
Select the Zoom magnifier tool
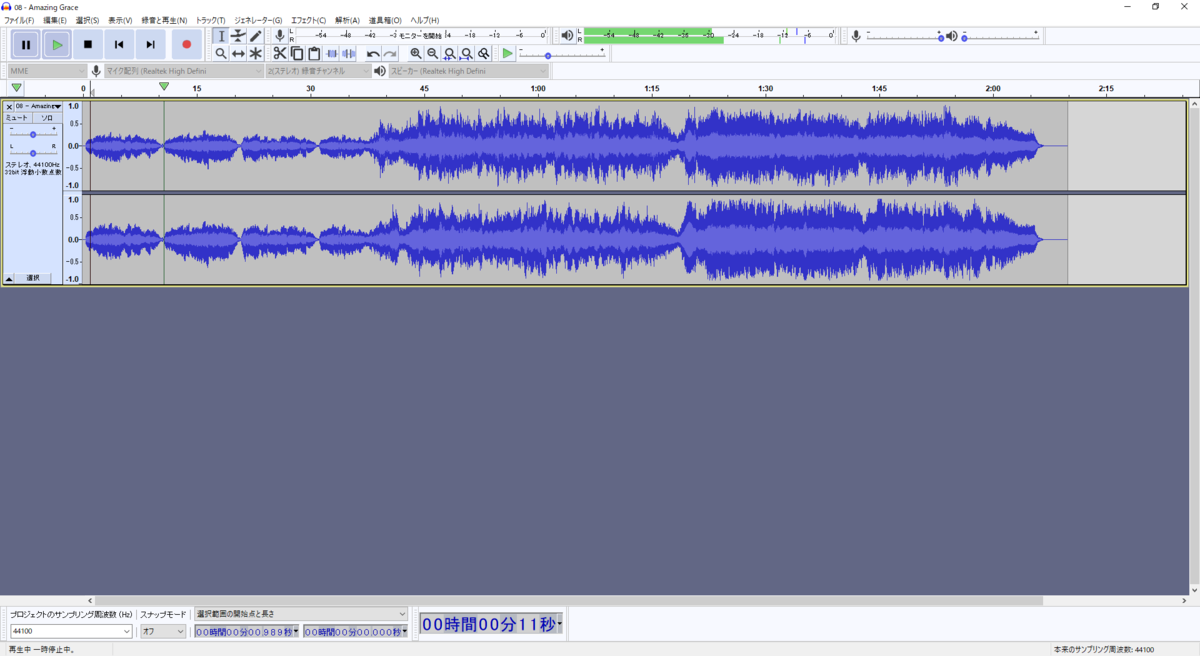(x=221, y=53)
